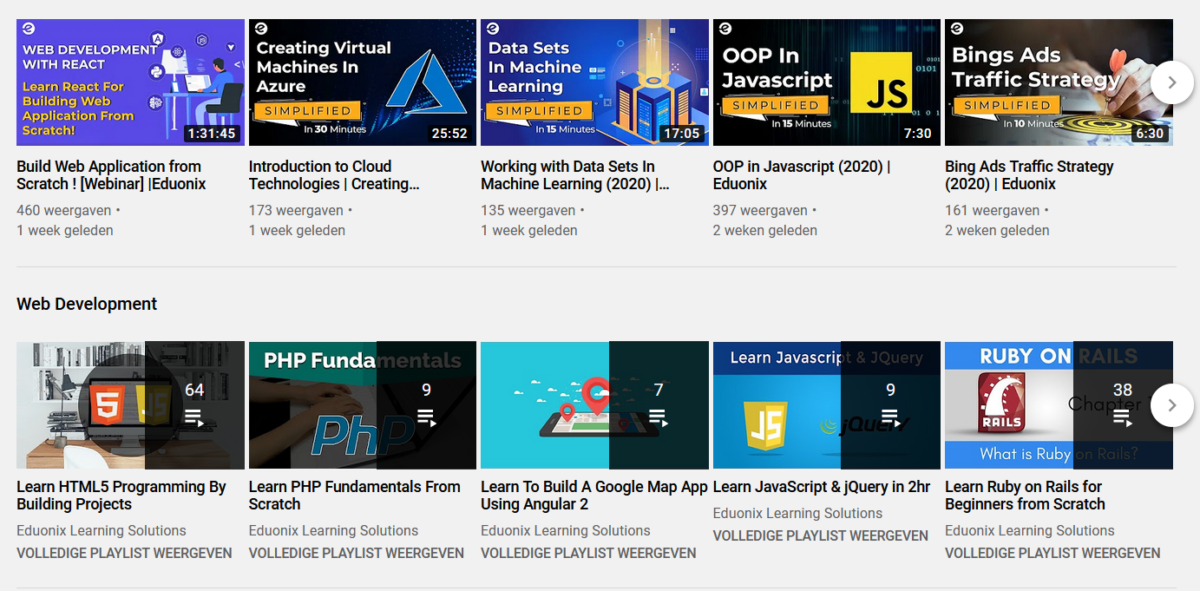1200x591 pixels.
Task: Open Eduonix Learning Solutions channel under HTML5 playlist
Action: click(x=102, y=531)
